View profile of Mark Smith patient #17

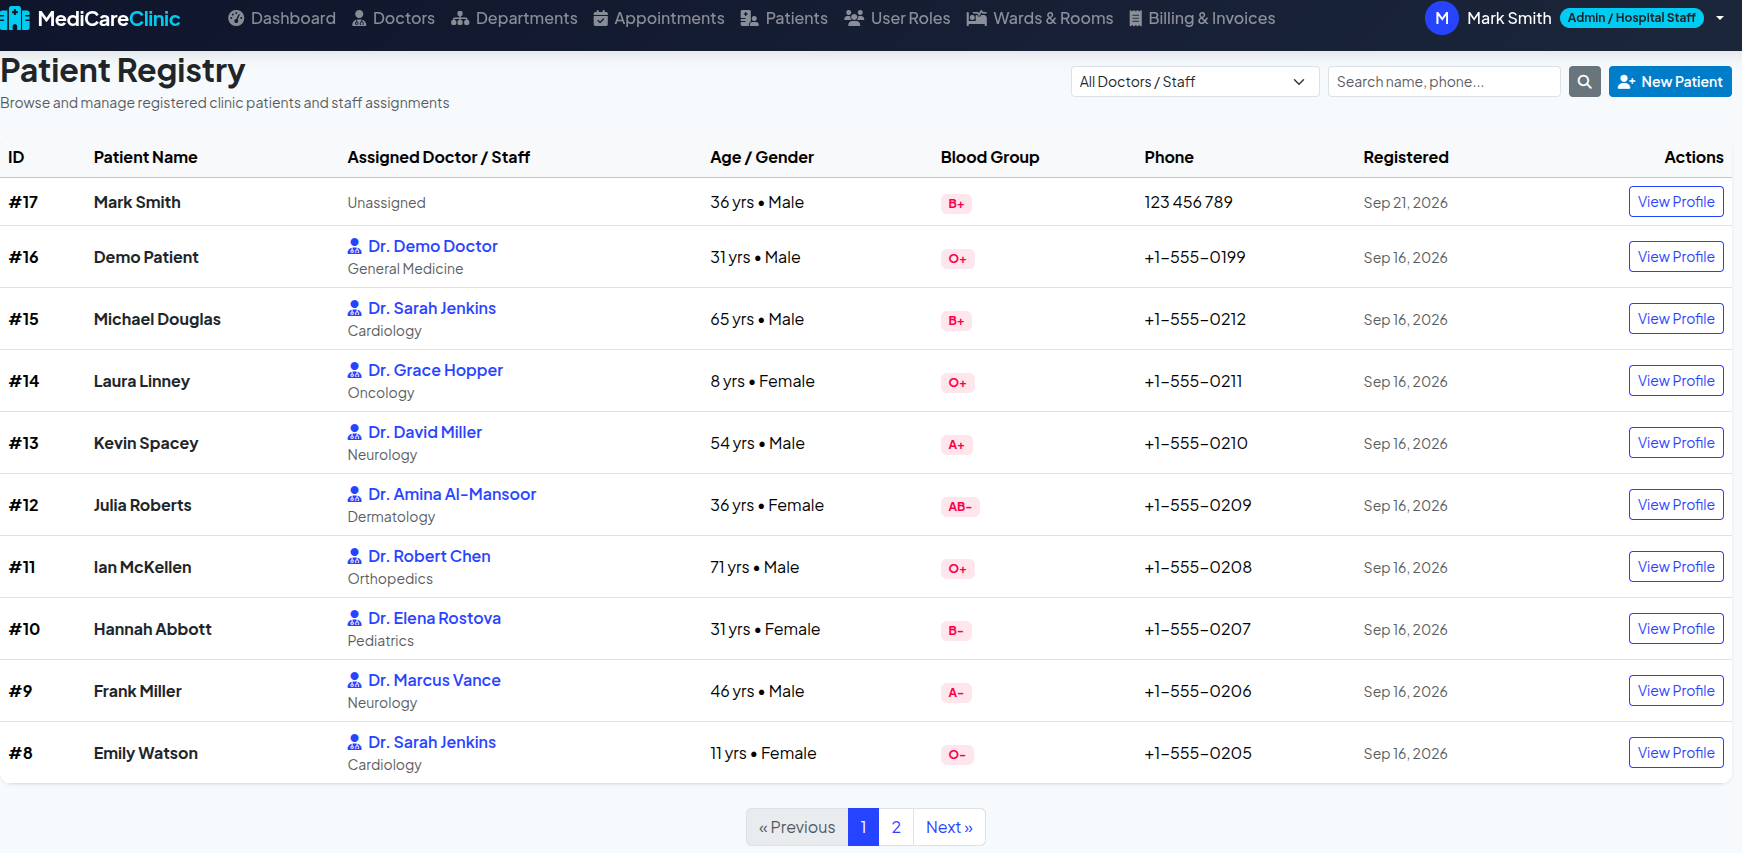point(1676,202)
